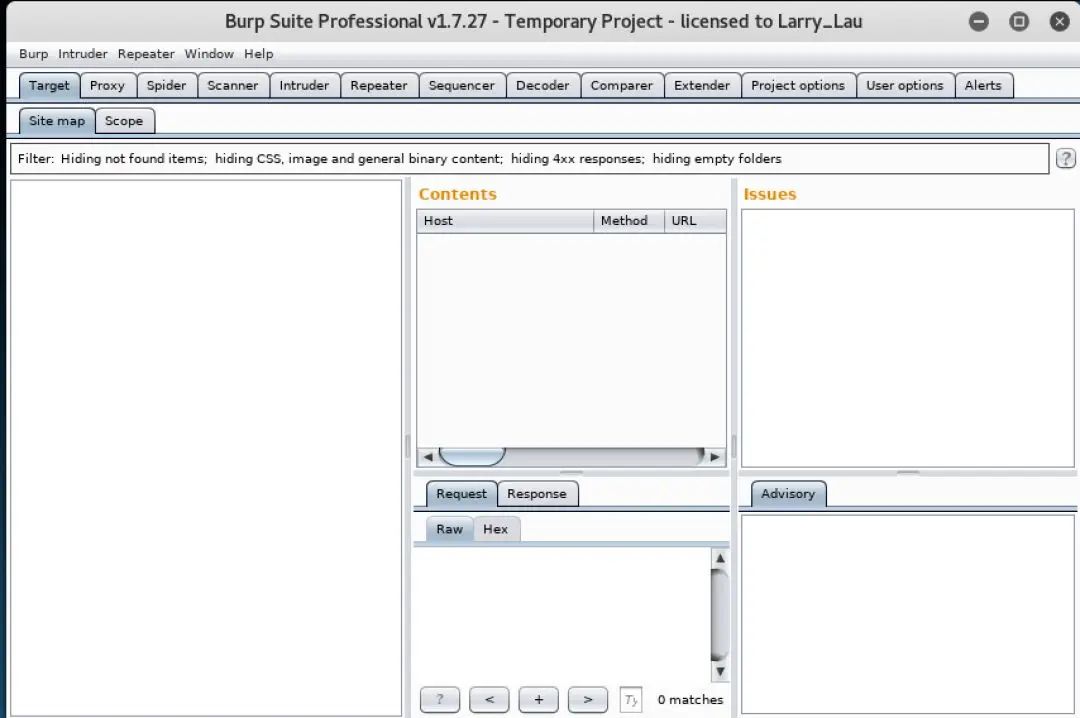Switch to the Sequencer tab

click(461, 85)
